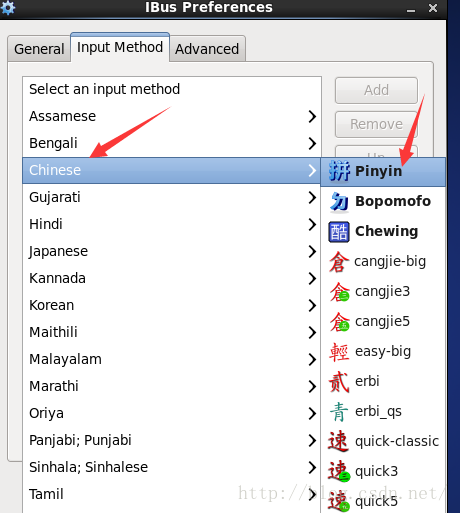This screenshot has width=460, height=513.
Task: Expand Maithili submenu arrow
Action: 312,332
